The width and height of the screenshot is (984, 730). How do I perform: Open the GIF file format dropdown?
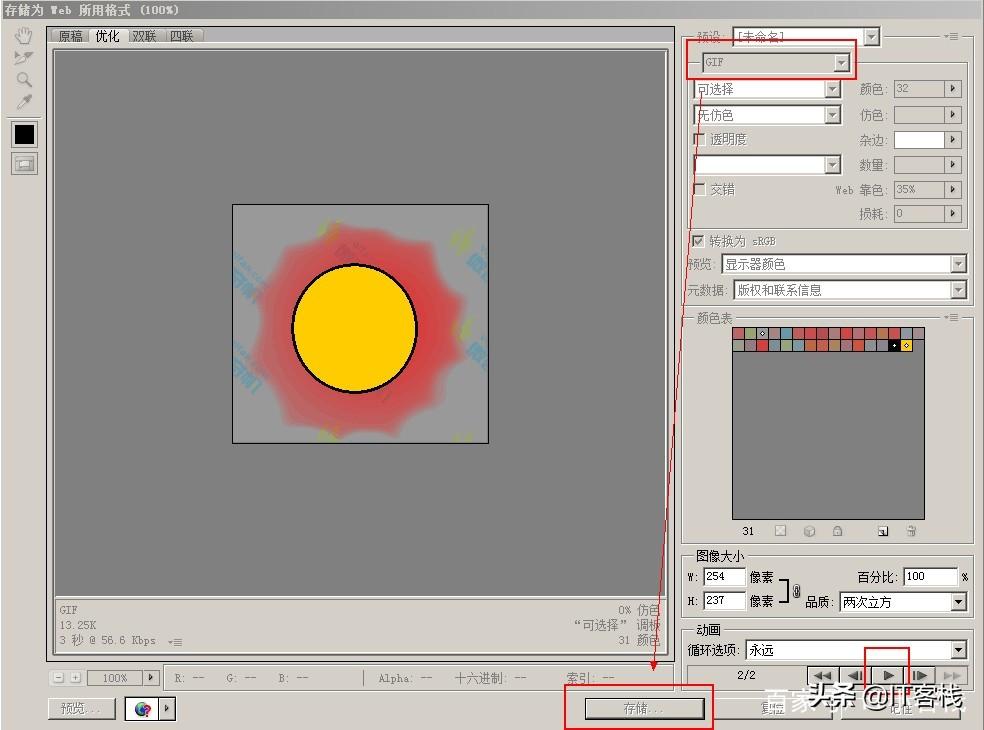(776, 62)
